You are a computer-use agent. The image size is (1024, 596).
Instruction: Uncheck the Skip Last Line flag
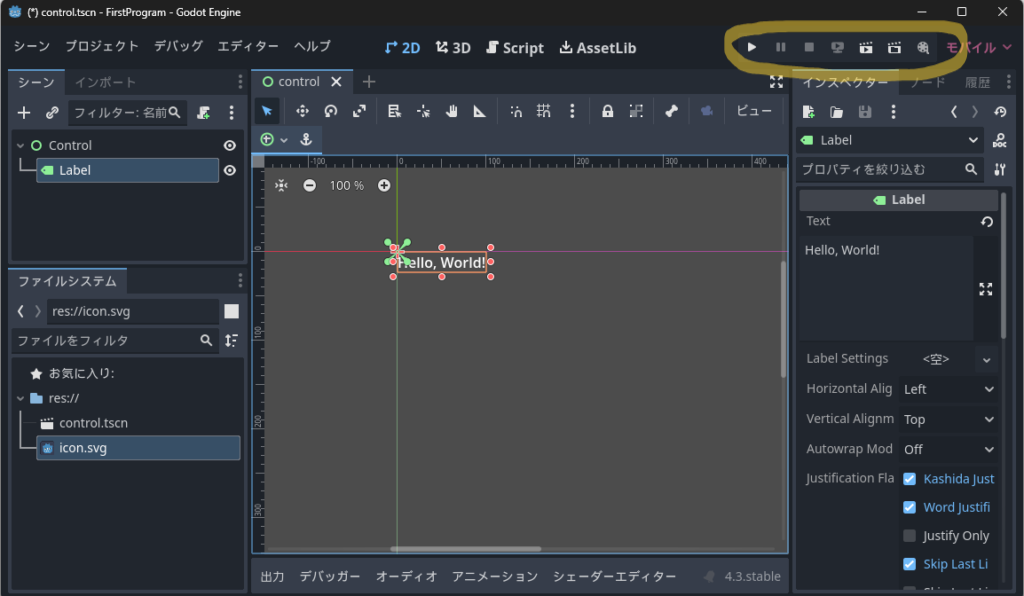coord(909,564)
